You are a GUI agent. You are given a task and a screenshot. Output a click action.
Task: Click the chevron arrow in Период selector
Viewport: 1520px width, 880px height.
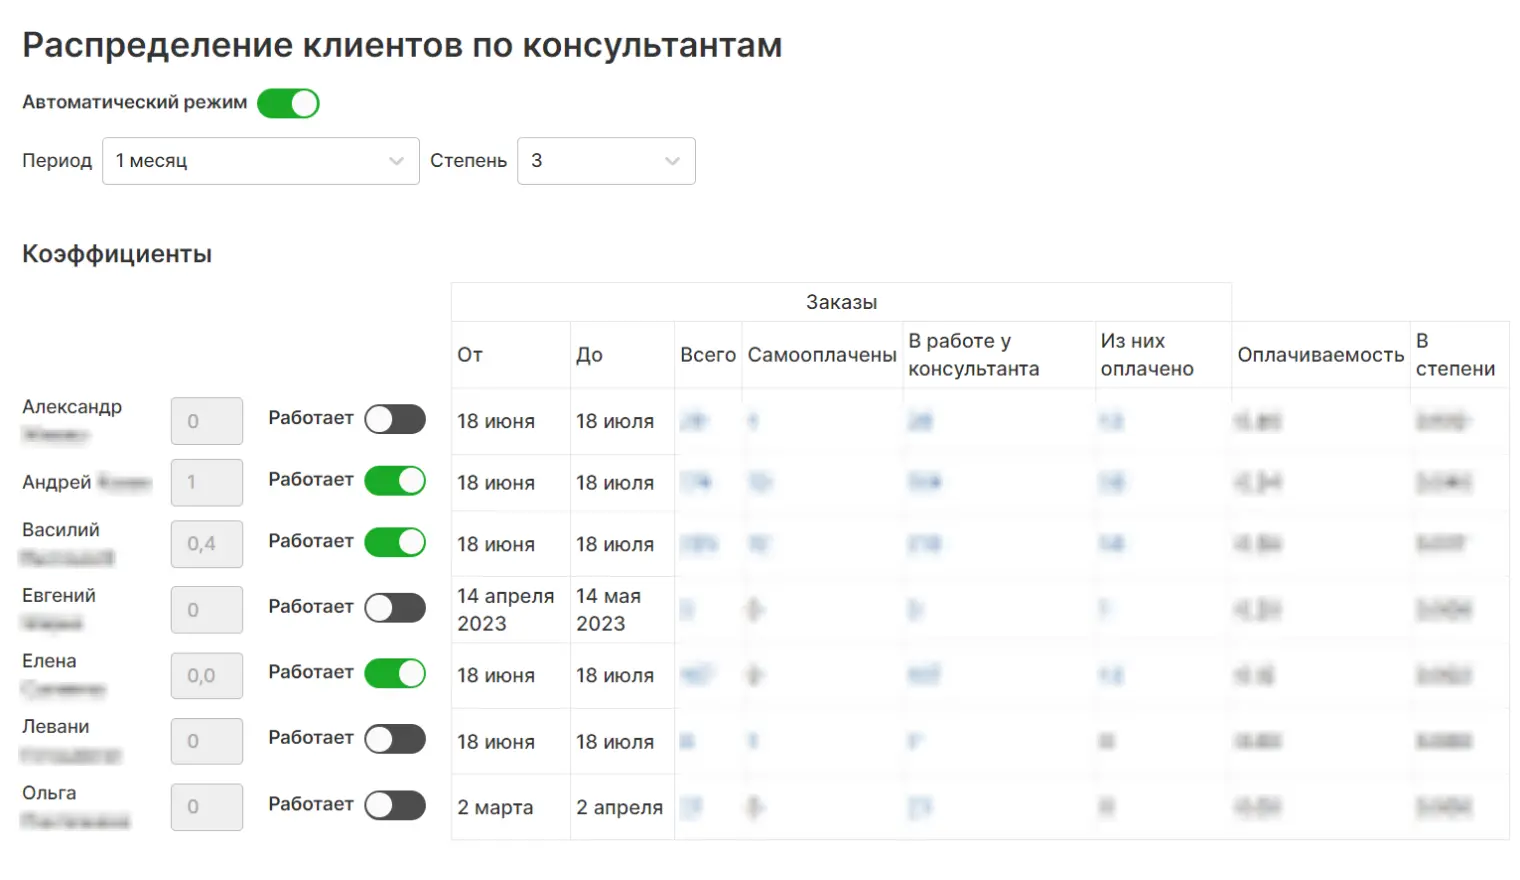(396, 161)
